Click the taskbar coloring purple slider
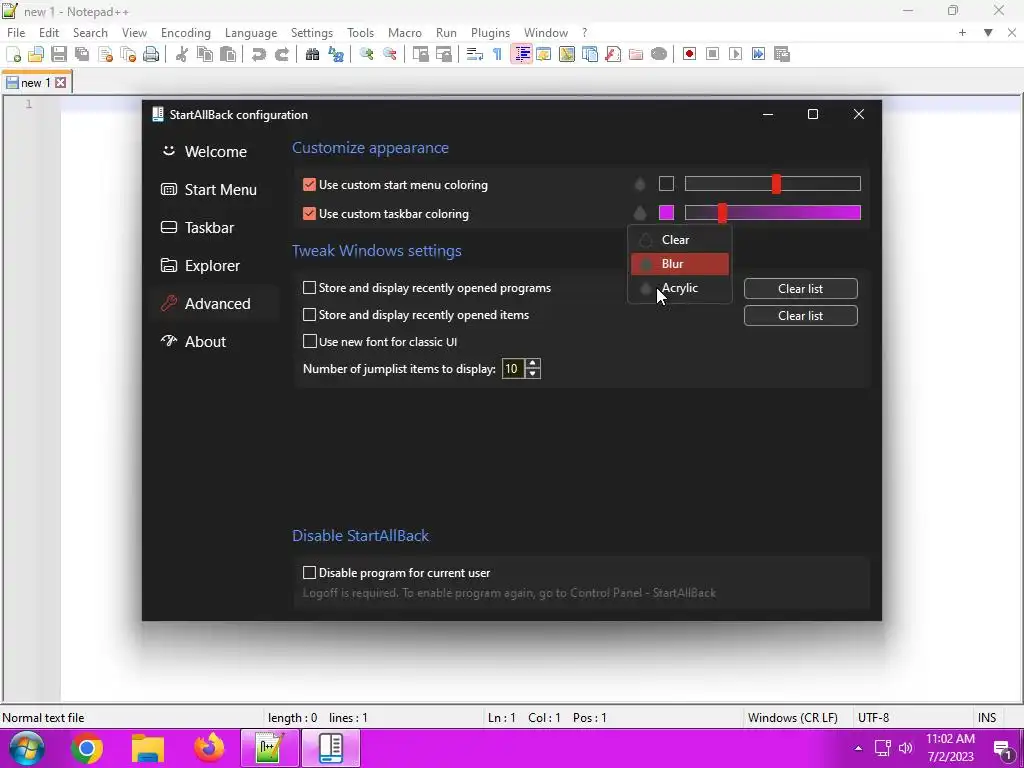This screenshot has width=1024, height=768. [x=773, y=212]
